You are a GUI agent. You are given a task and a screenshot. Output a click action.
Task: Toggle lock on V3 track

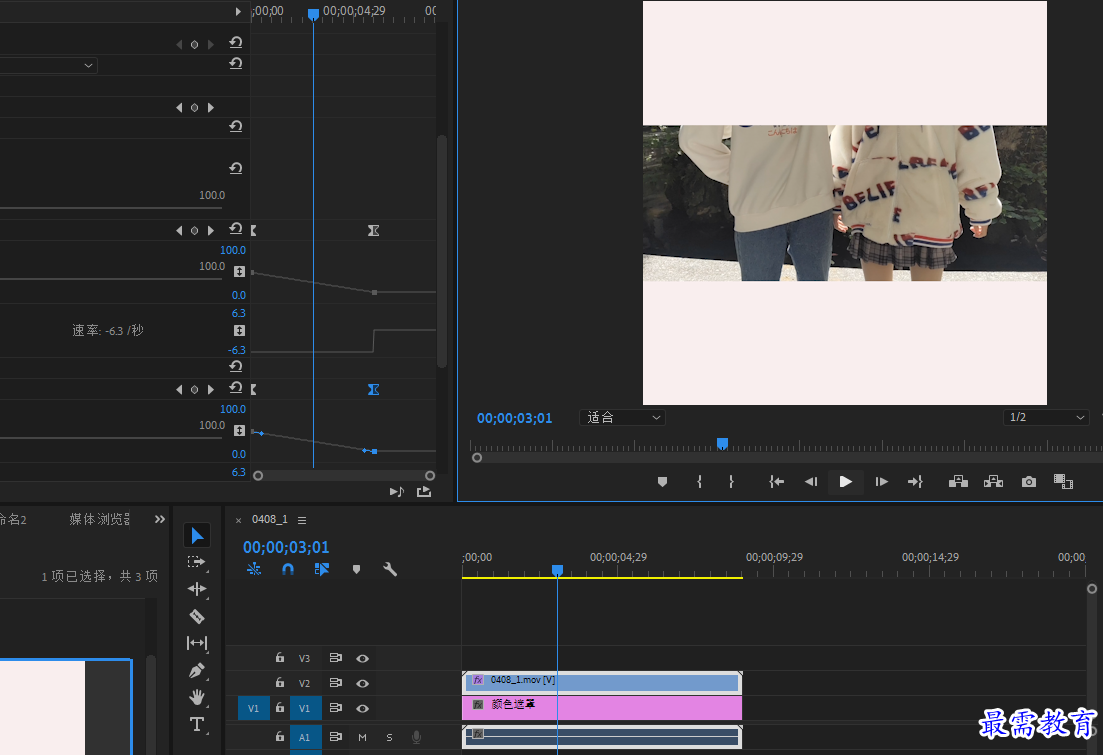(280, 658)
